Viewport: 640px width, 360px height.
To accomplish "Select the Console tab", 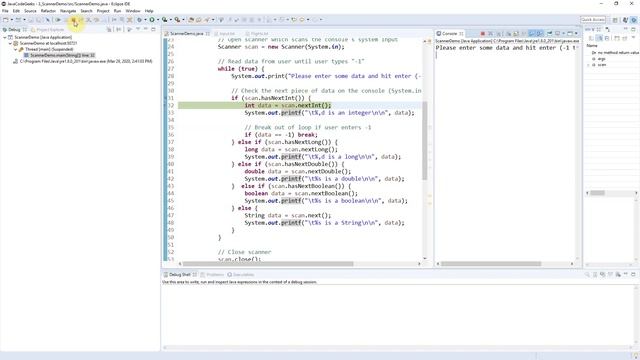I will point(449,33).
